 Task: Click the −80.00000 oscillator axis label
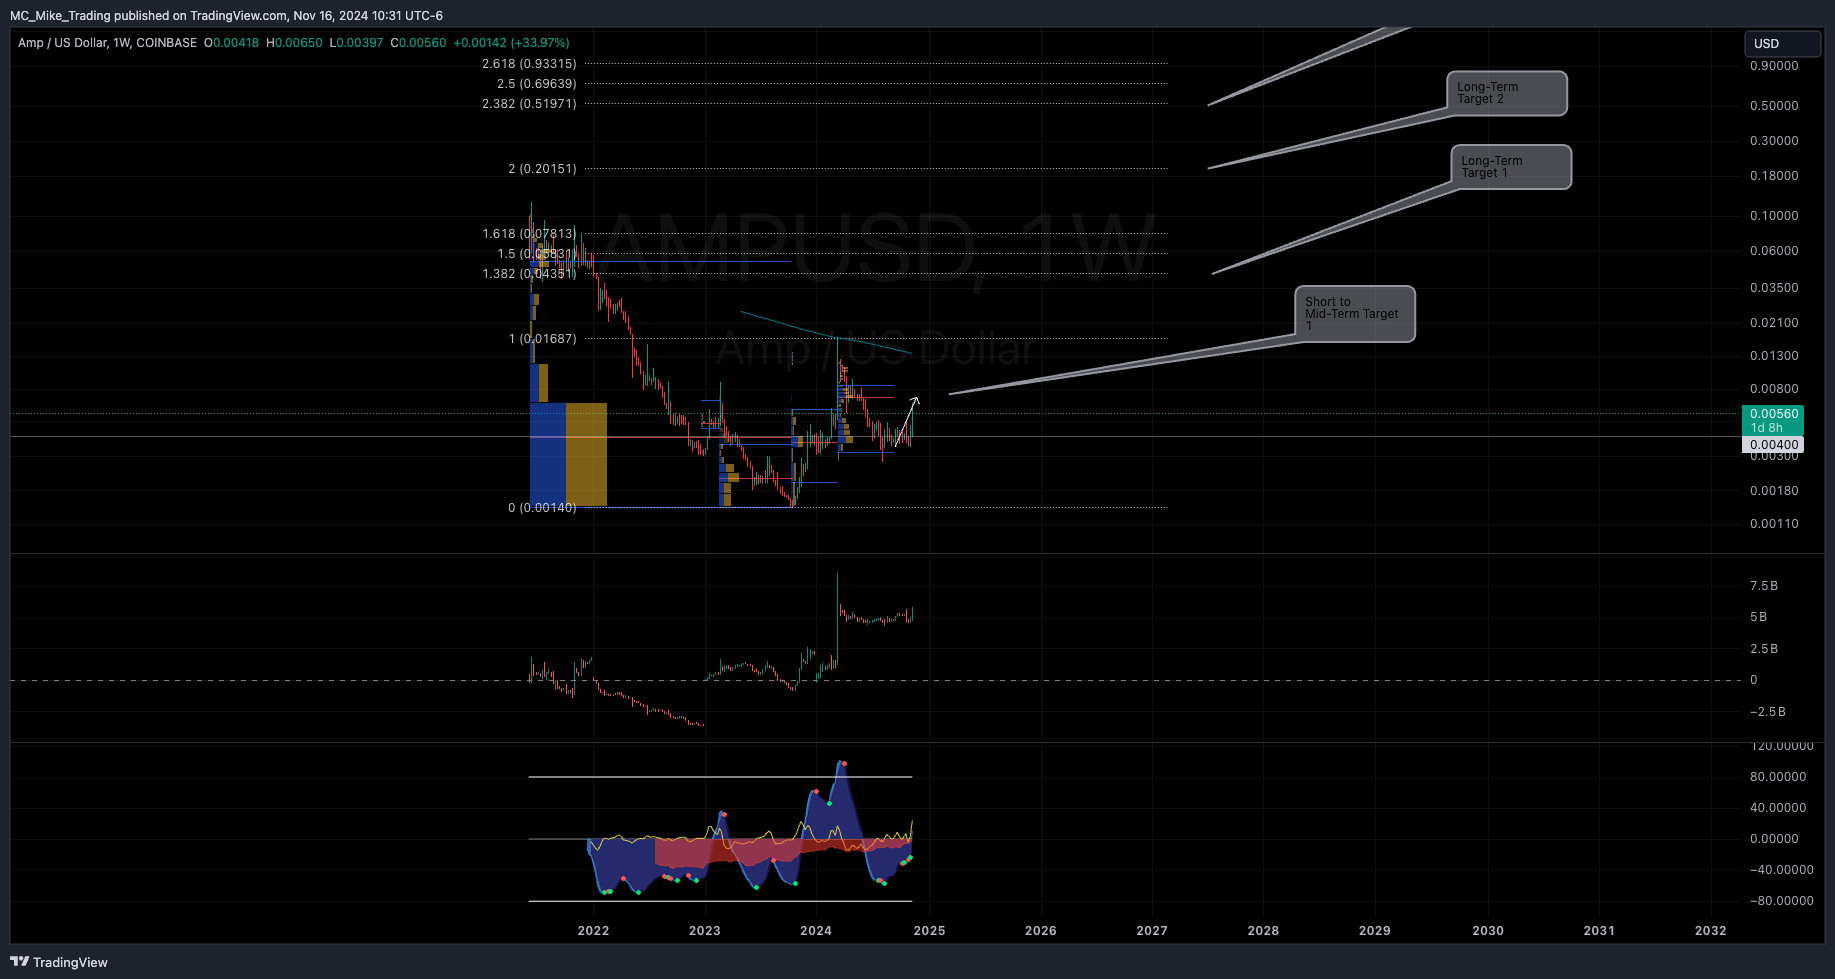click(1781, 901)
